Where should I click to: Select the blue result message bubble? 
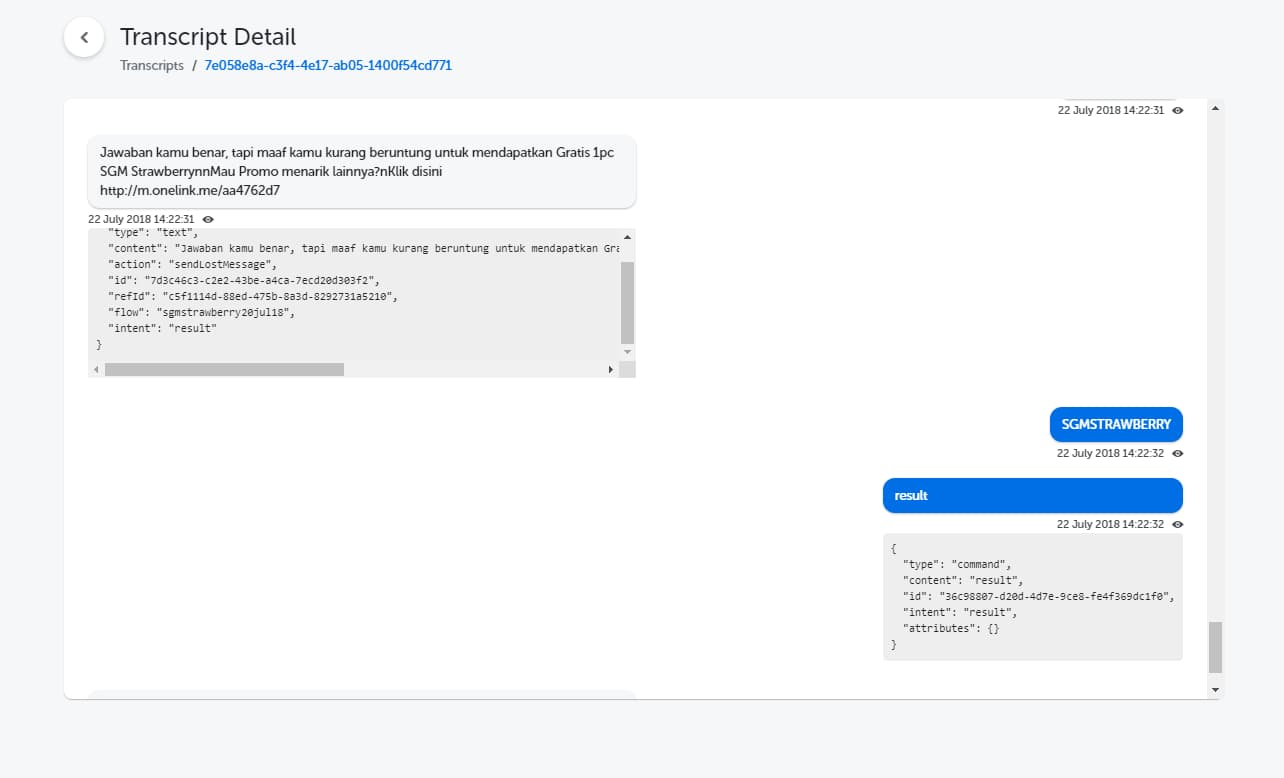(x=1033, y=495)
